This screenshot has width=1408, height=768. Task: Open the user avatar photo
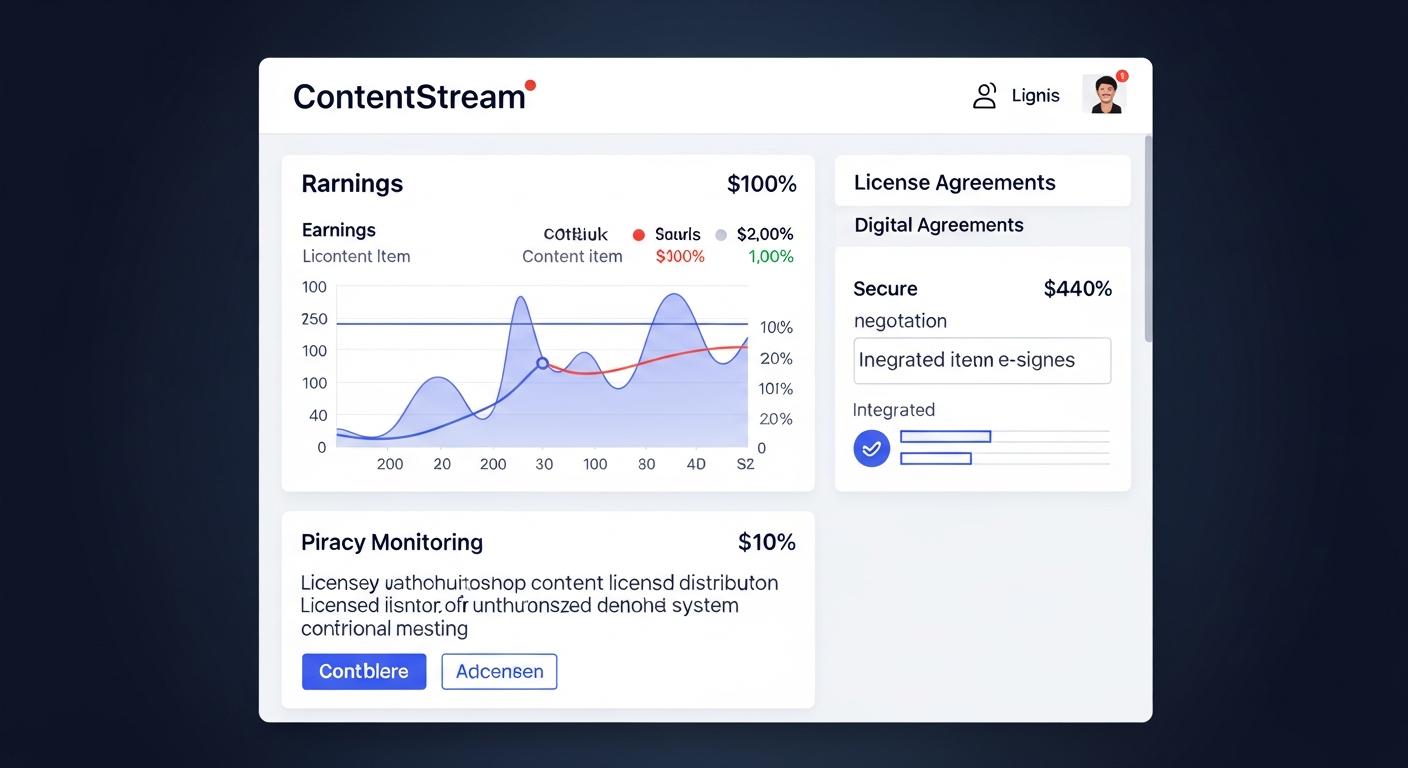(1104, 95)
